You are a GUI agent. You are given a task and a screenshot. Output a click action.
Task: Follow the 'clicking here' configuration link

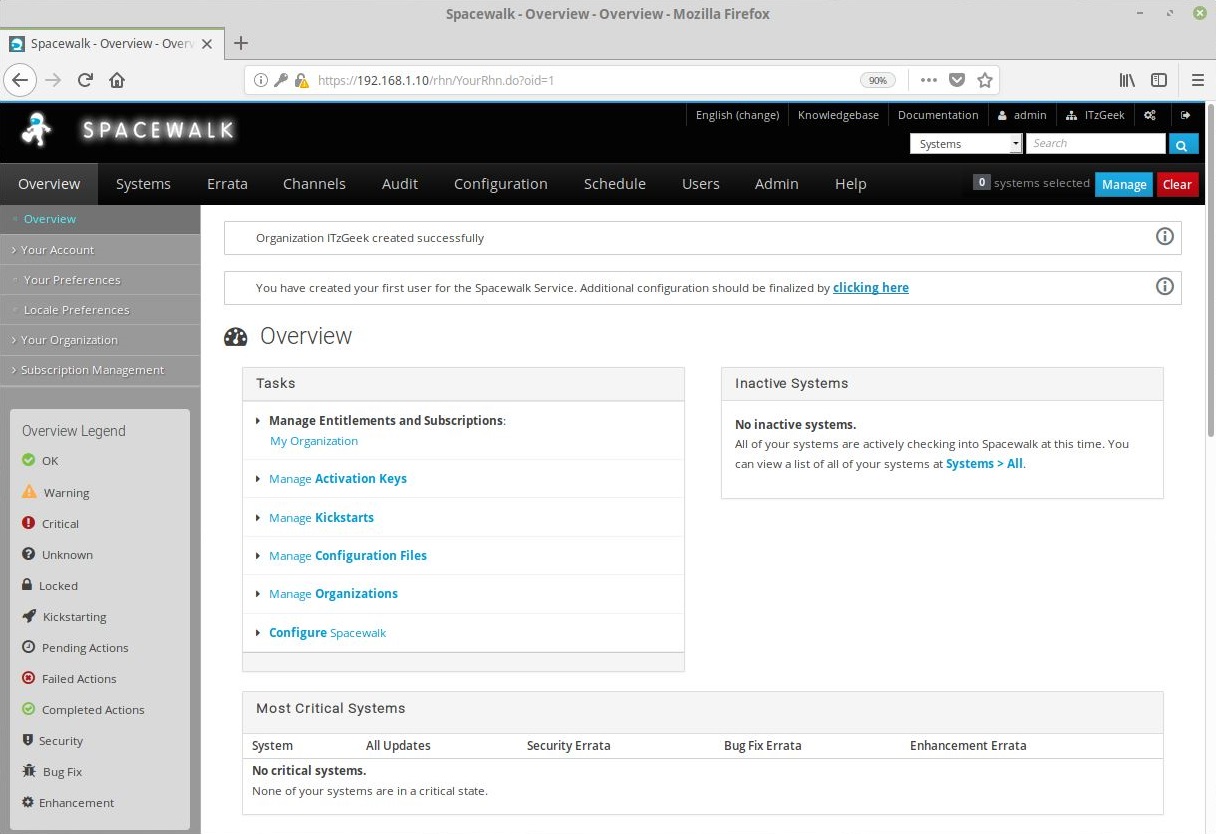click(871, 288)
